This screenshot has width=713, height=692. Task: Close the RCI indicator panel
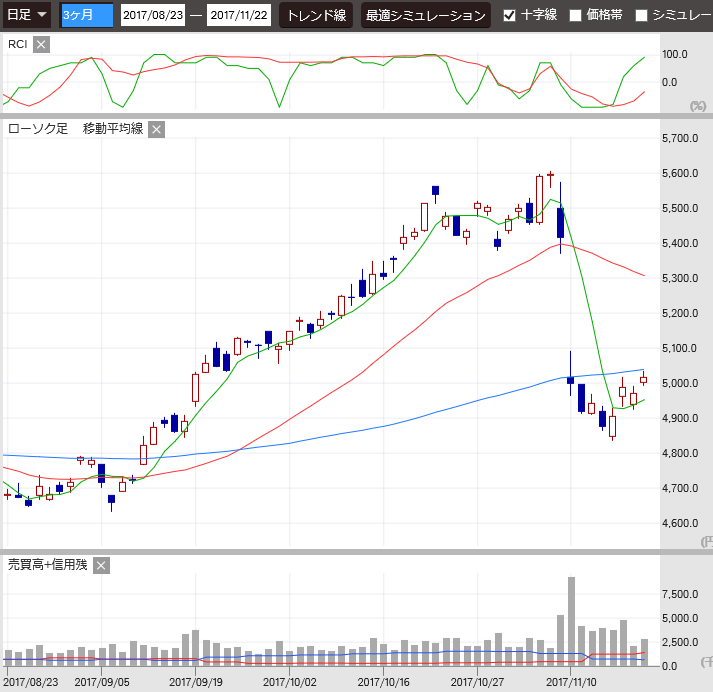tap(41, 44)
